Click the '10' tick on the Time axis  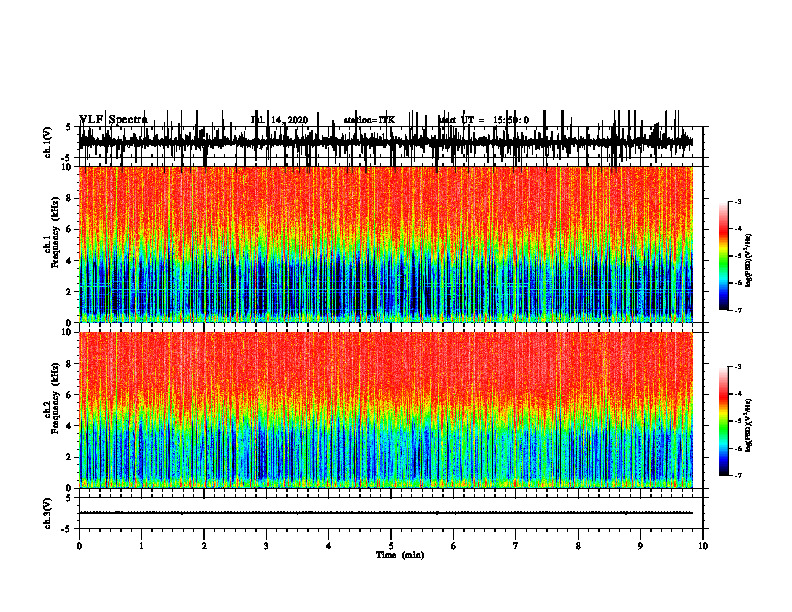coord(703,546)
